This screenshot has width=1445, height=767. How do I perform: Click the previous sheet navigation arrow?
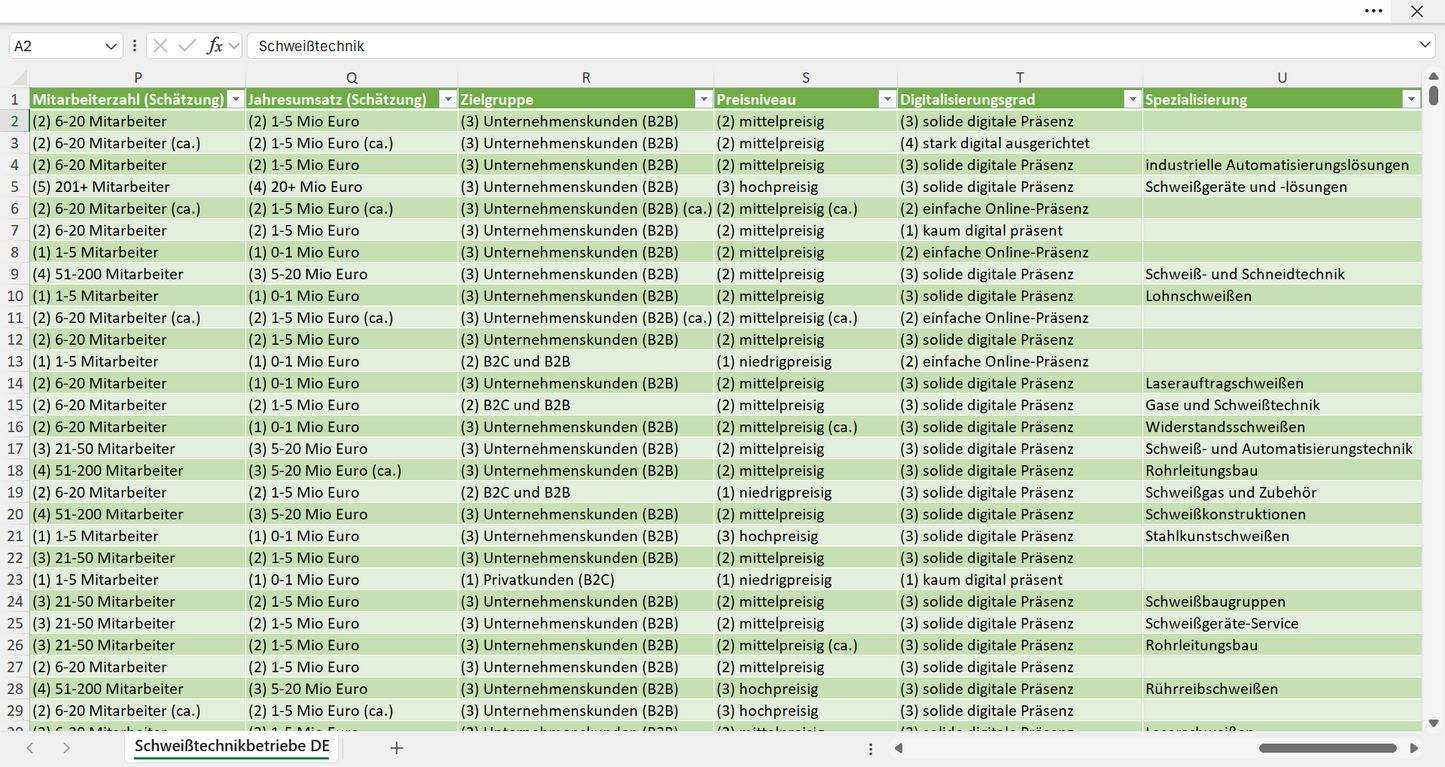[30, 748]
